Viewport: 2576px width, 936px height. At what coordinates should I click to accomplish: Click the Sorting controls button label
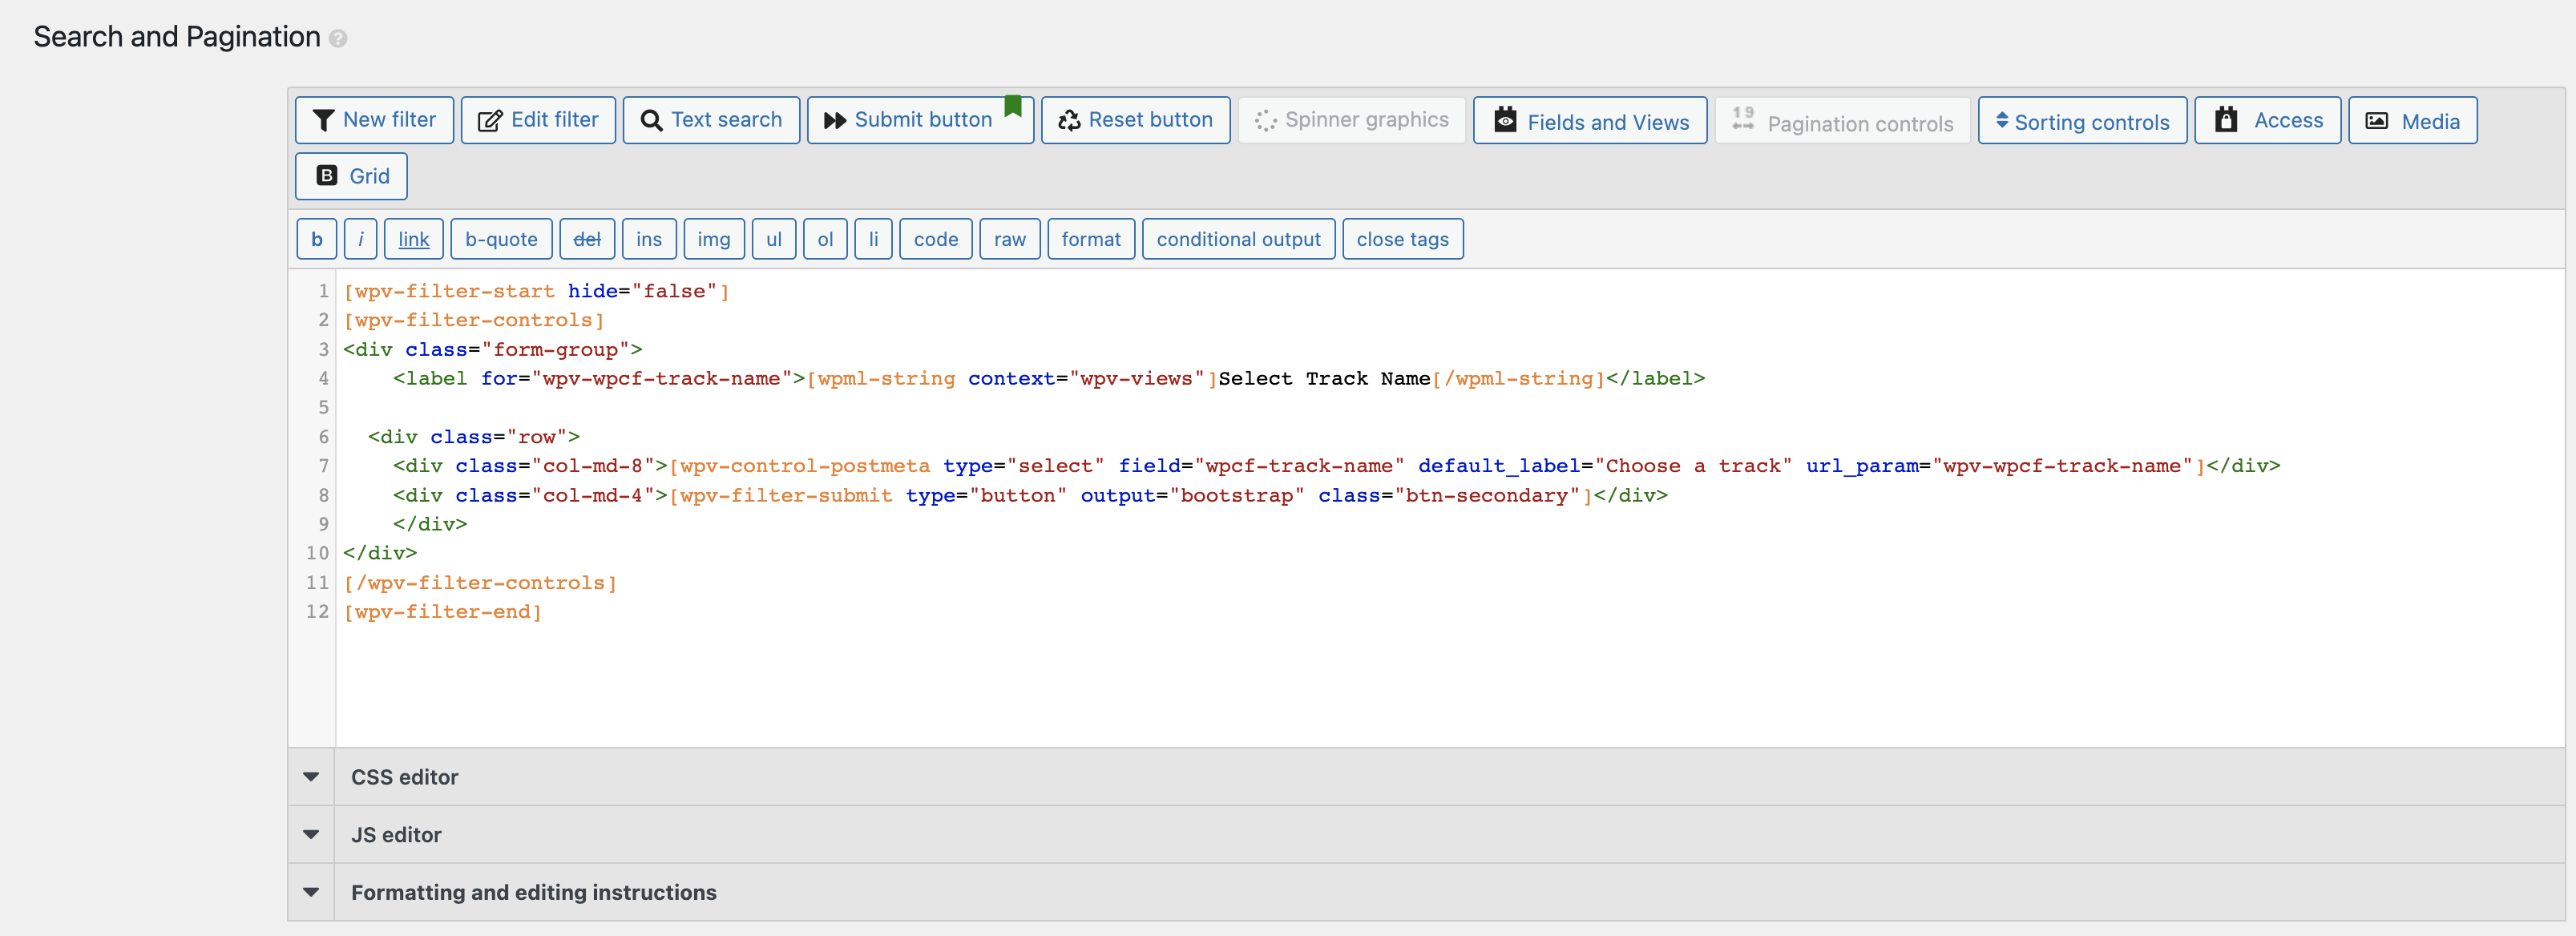pos(2092,122)
